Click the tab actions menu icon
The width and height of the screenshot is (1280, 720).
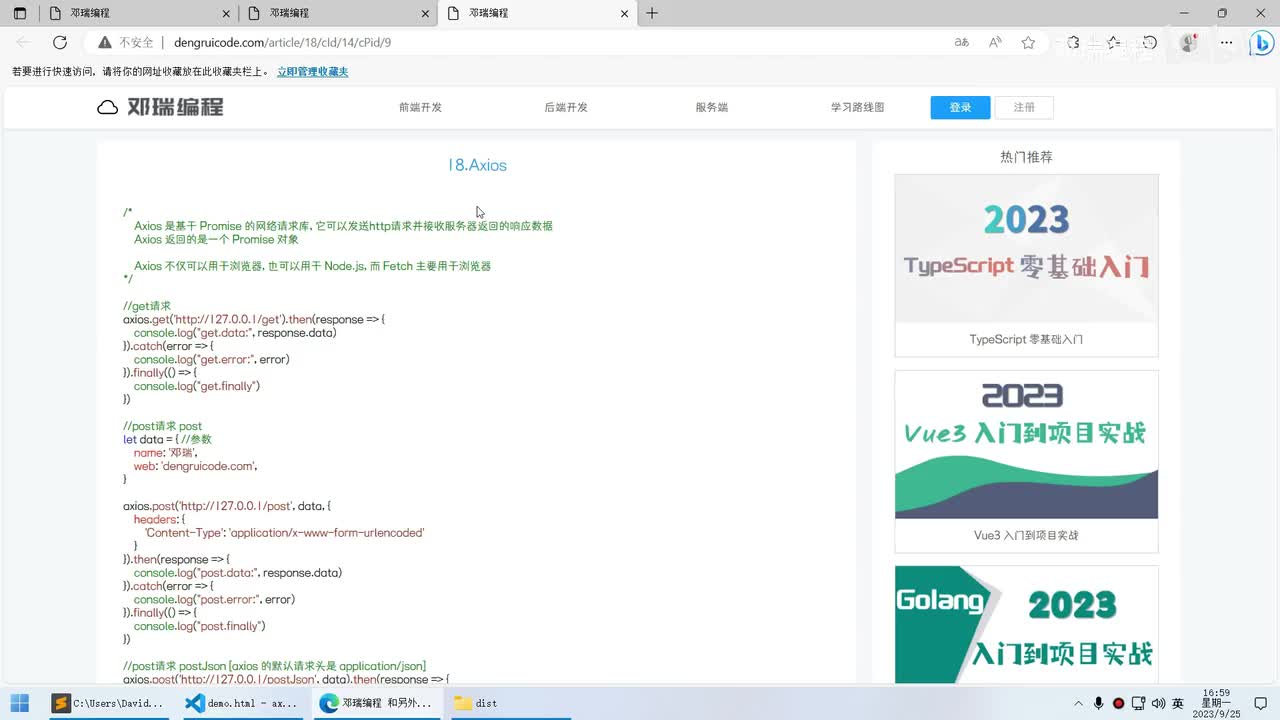coord(20,13)
